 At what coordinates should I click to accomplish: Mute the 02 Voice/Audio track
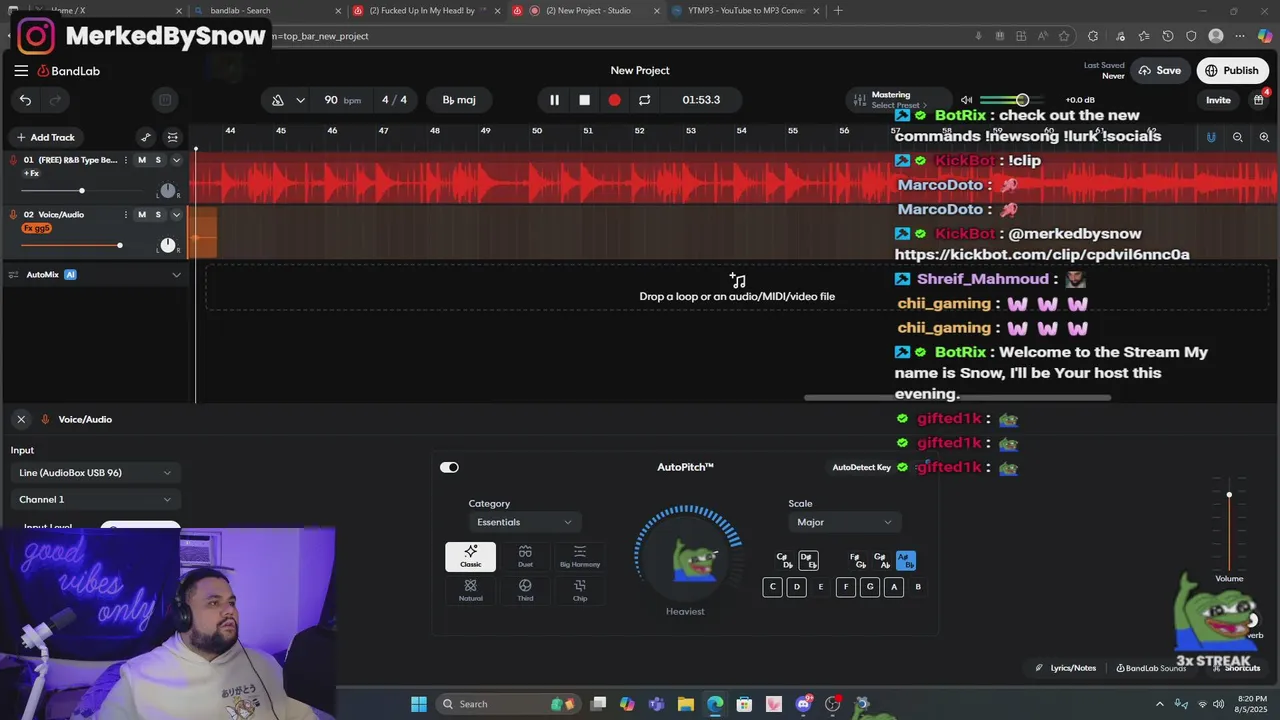(142, 215)
